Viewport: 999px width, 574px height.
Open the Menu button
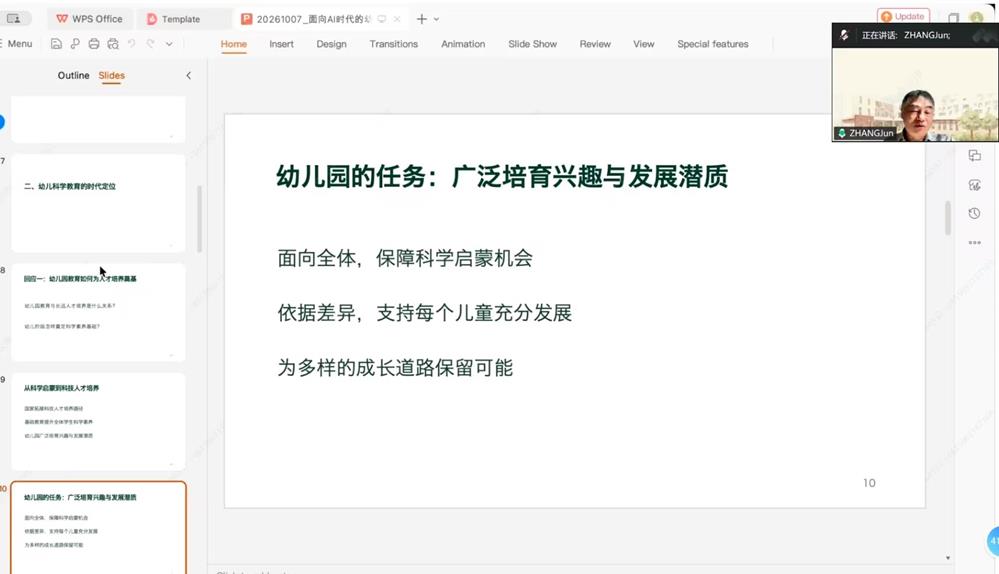point(17,44)
